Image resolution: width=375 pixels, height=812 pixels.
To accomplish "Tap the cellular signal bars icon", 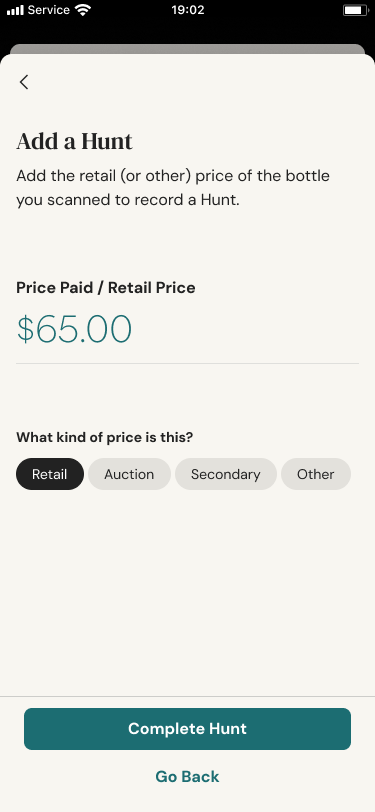I will tap(16, 10).
